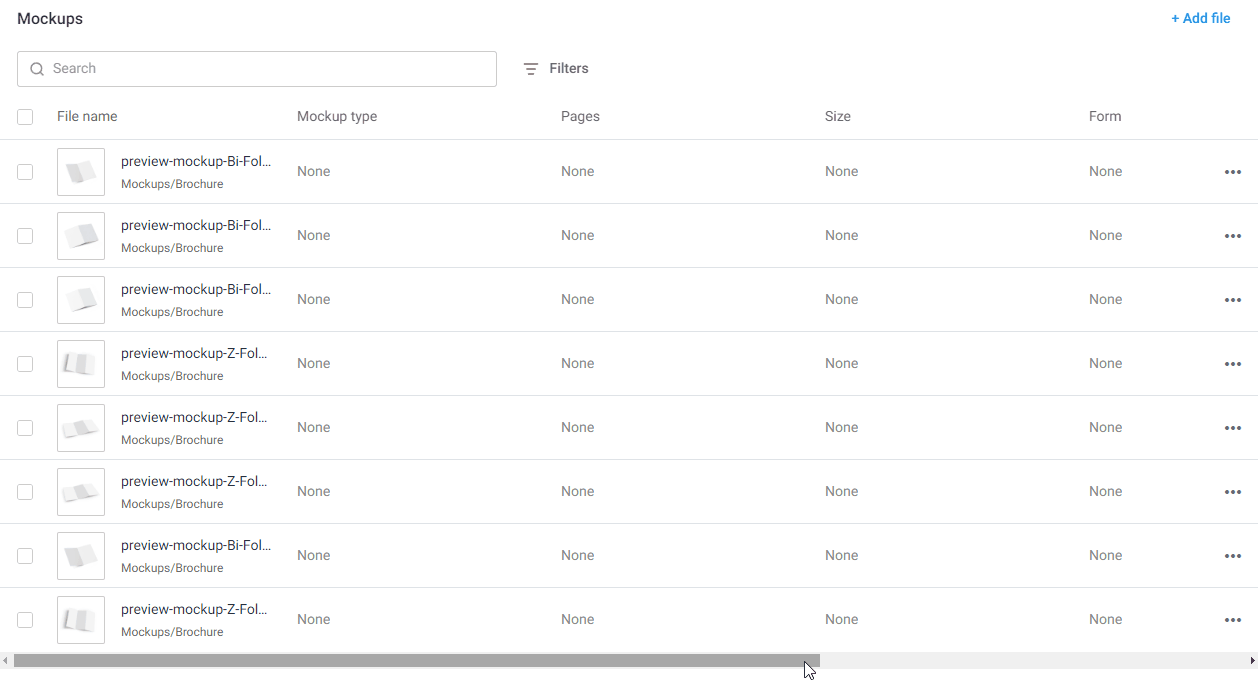The width and height of the screenshot is (1258, 682).
Task: Click the horizontal scrollbar's right arrow
Action: (1252, 661)
